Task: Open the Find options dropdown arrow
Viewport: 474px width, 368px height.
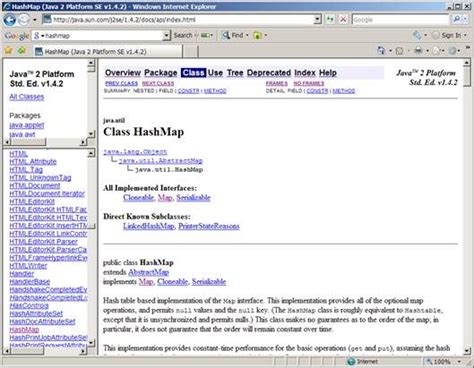Action: click(x=247, y=35)
